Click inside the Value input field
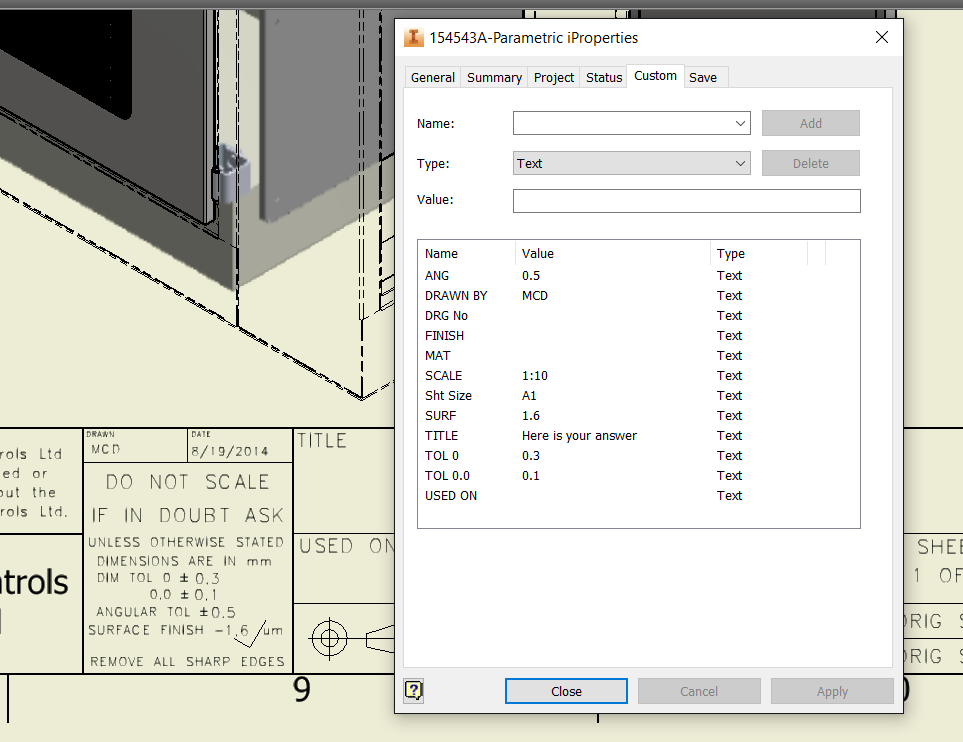 686,200
